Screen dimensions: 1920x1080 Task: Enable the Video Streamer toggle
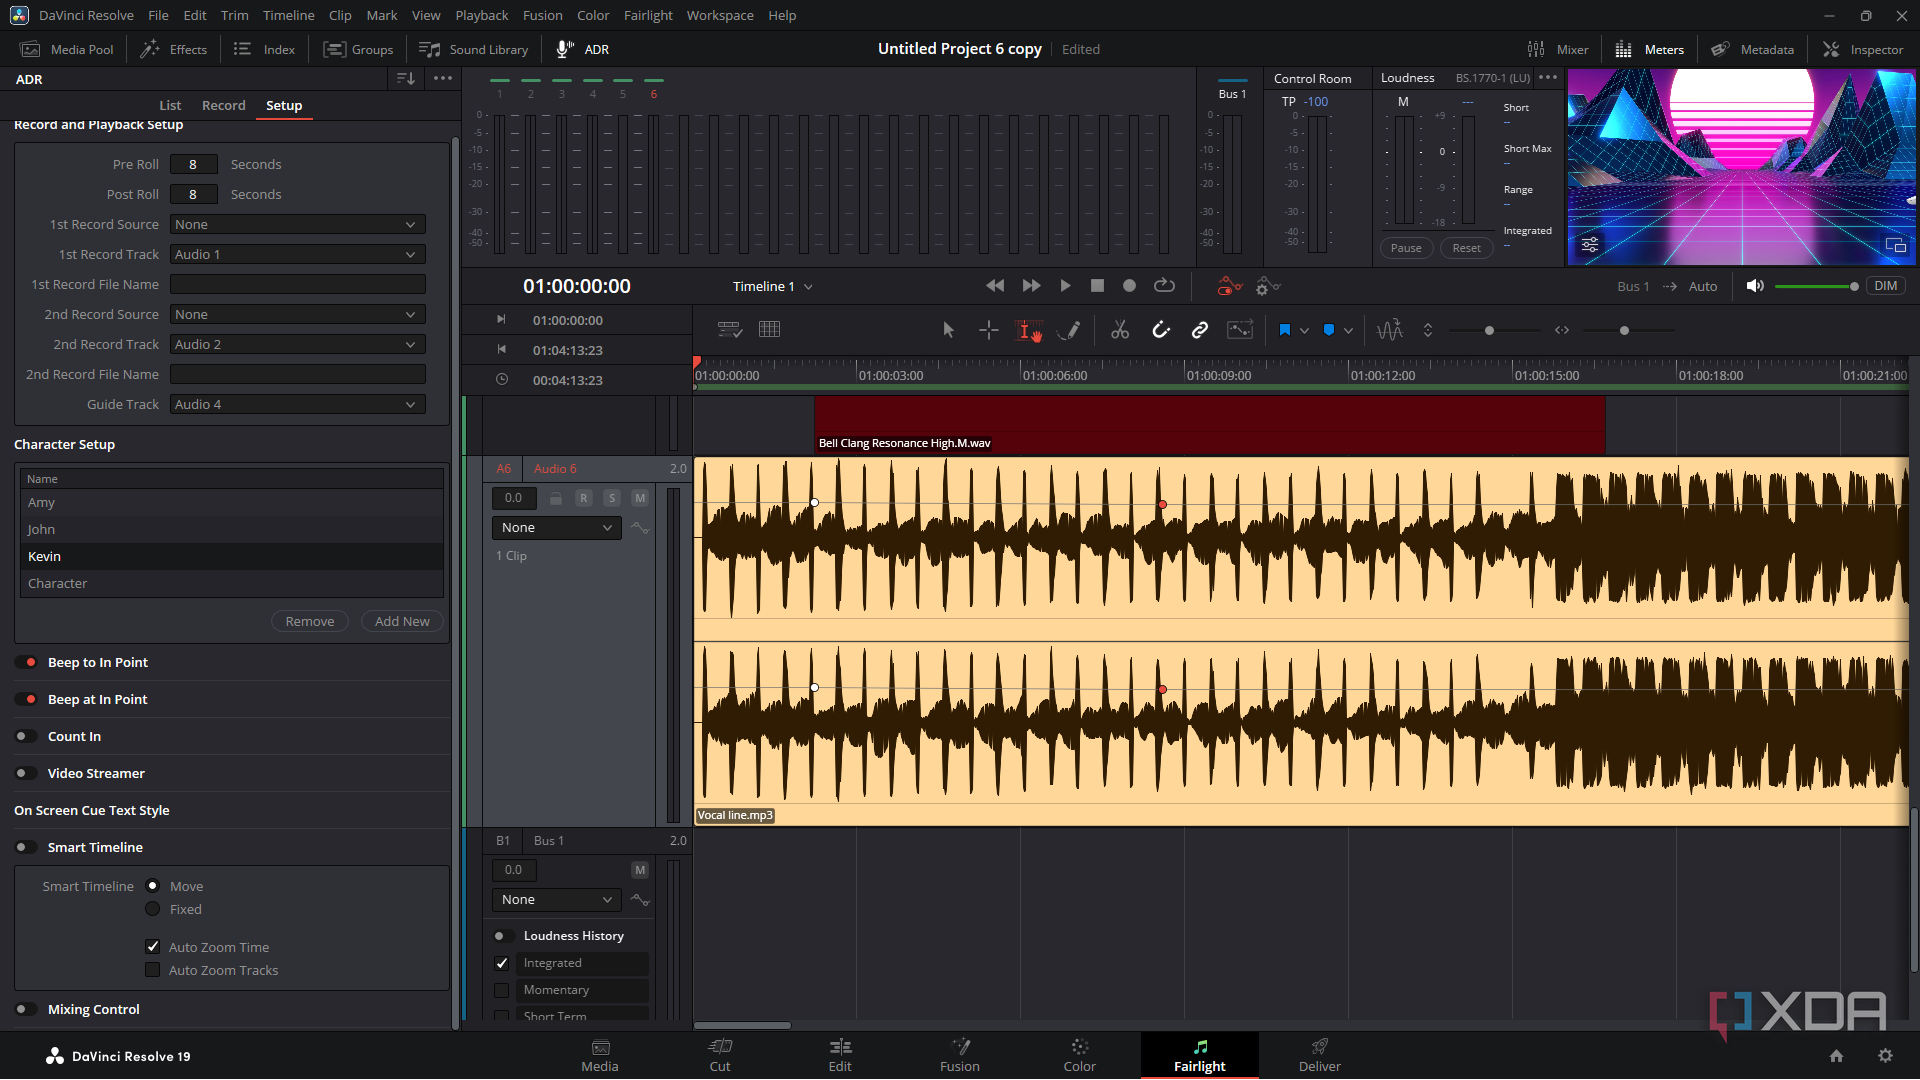point(27,773)
